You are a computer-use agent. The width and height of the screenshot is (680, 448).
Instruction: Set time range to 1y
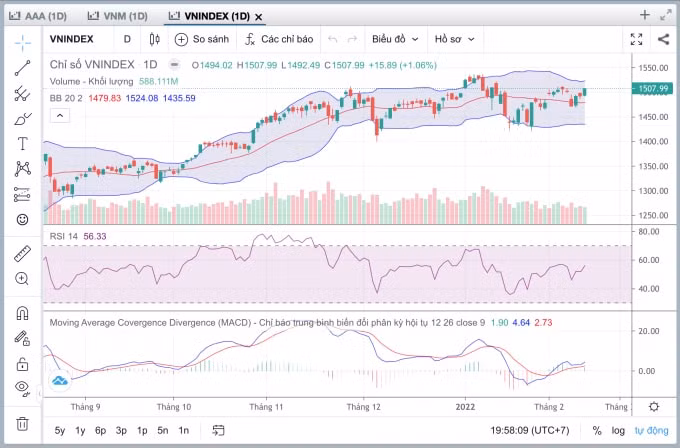(x=80, y=431)
